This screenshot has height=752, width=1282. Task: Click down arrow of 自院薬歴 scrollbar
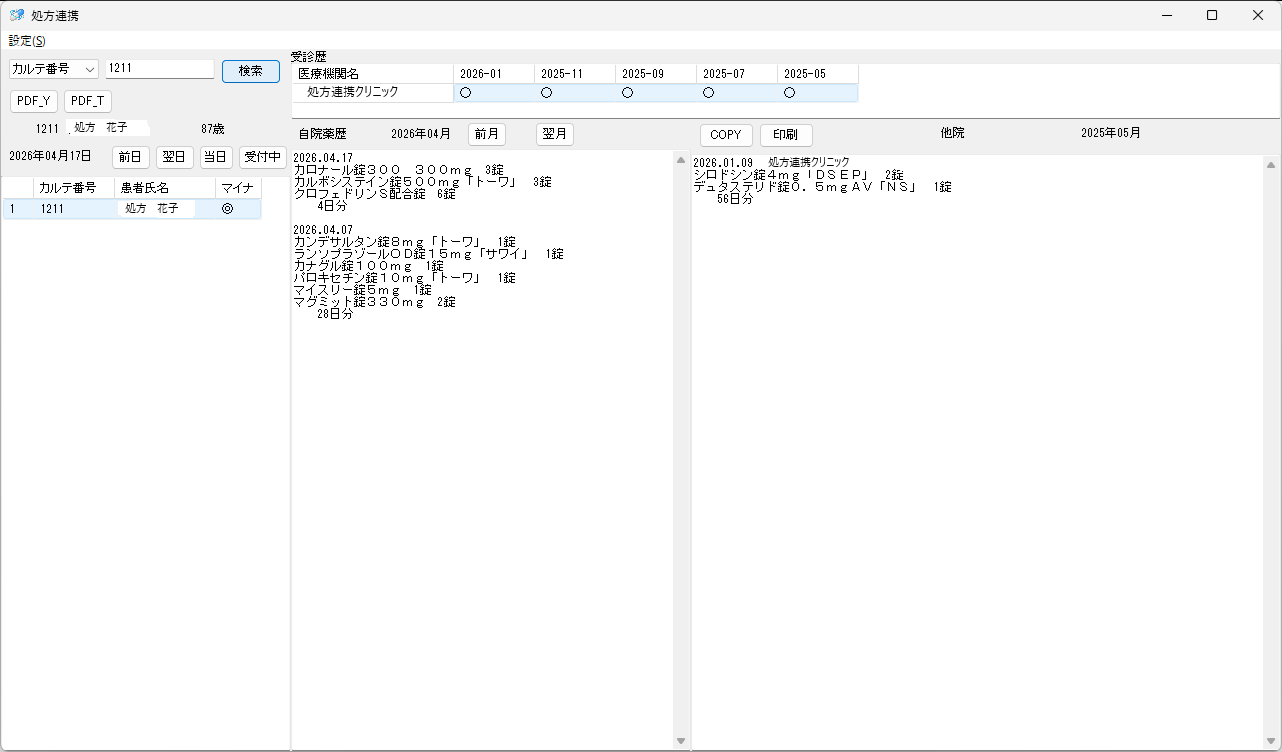[681, 741]
